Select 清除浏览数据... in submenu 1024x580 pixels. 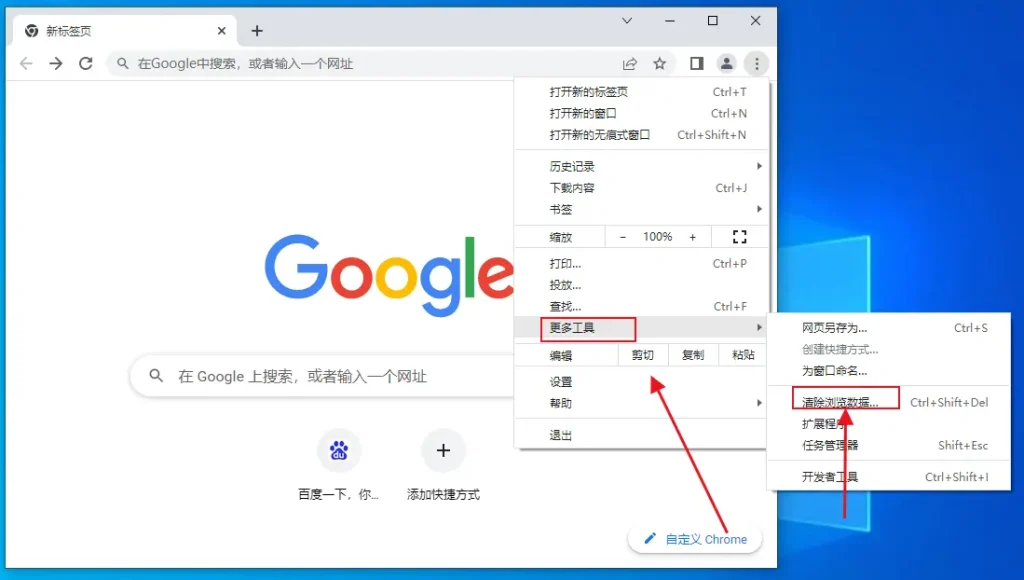pos(889,402)
